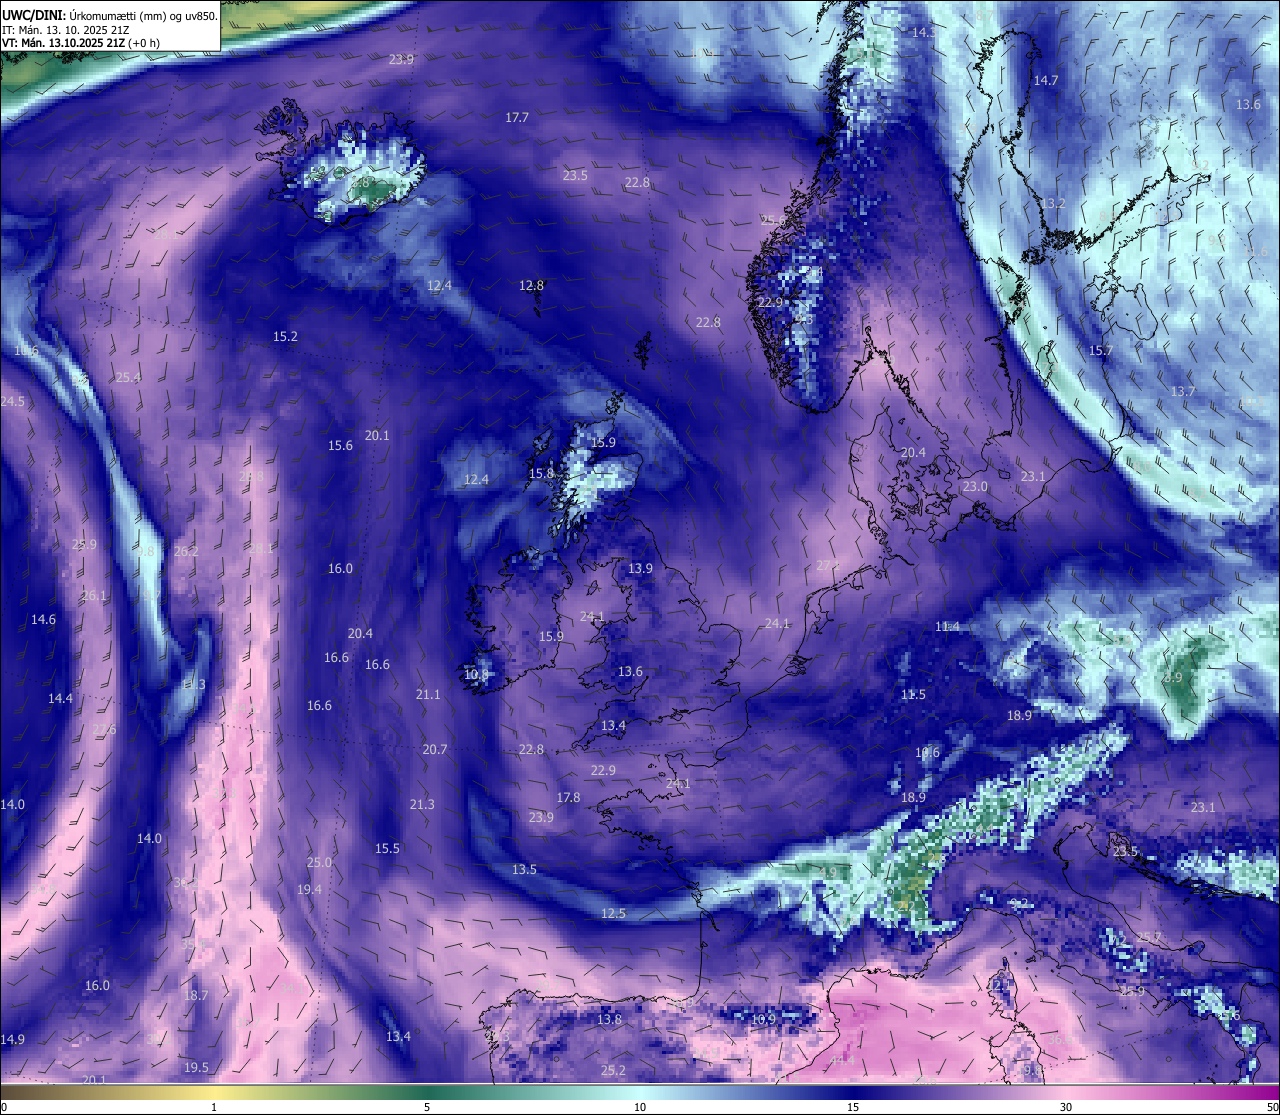1280x1115 pixels.
Task: Click the 15.6 value label
Action: point(340,445)
